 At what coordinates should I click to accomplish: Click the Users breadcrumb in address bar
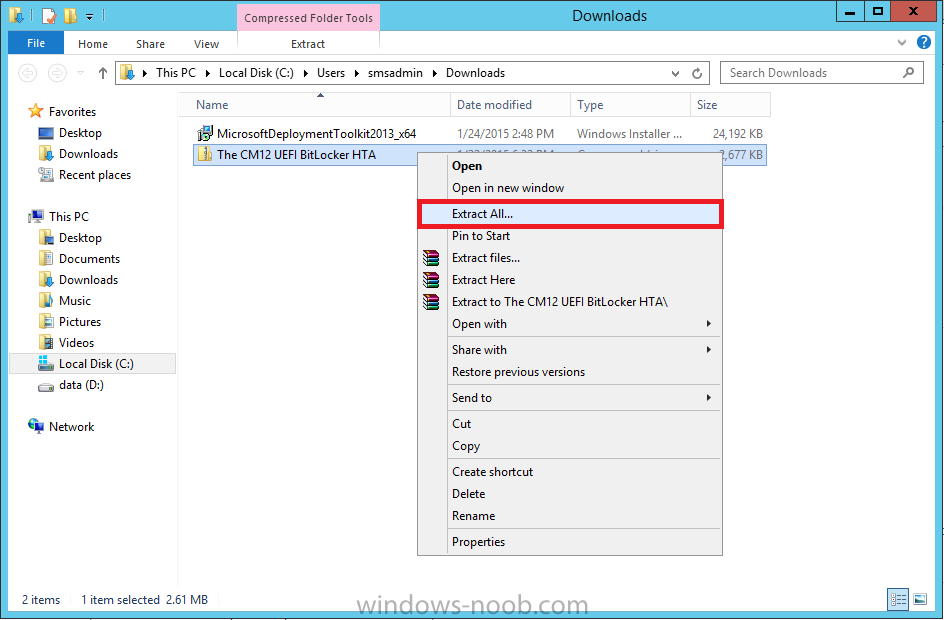331,73
